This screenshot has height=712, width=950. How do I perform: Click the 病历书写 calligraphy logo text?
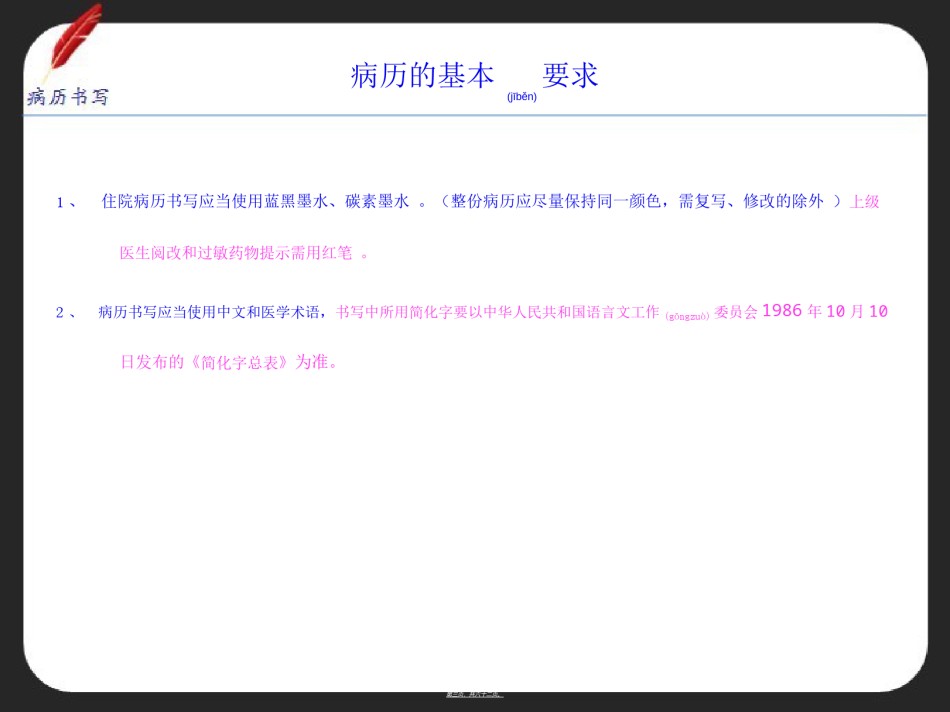[x=68, y=97]
